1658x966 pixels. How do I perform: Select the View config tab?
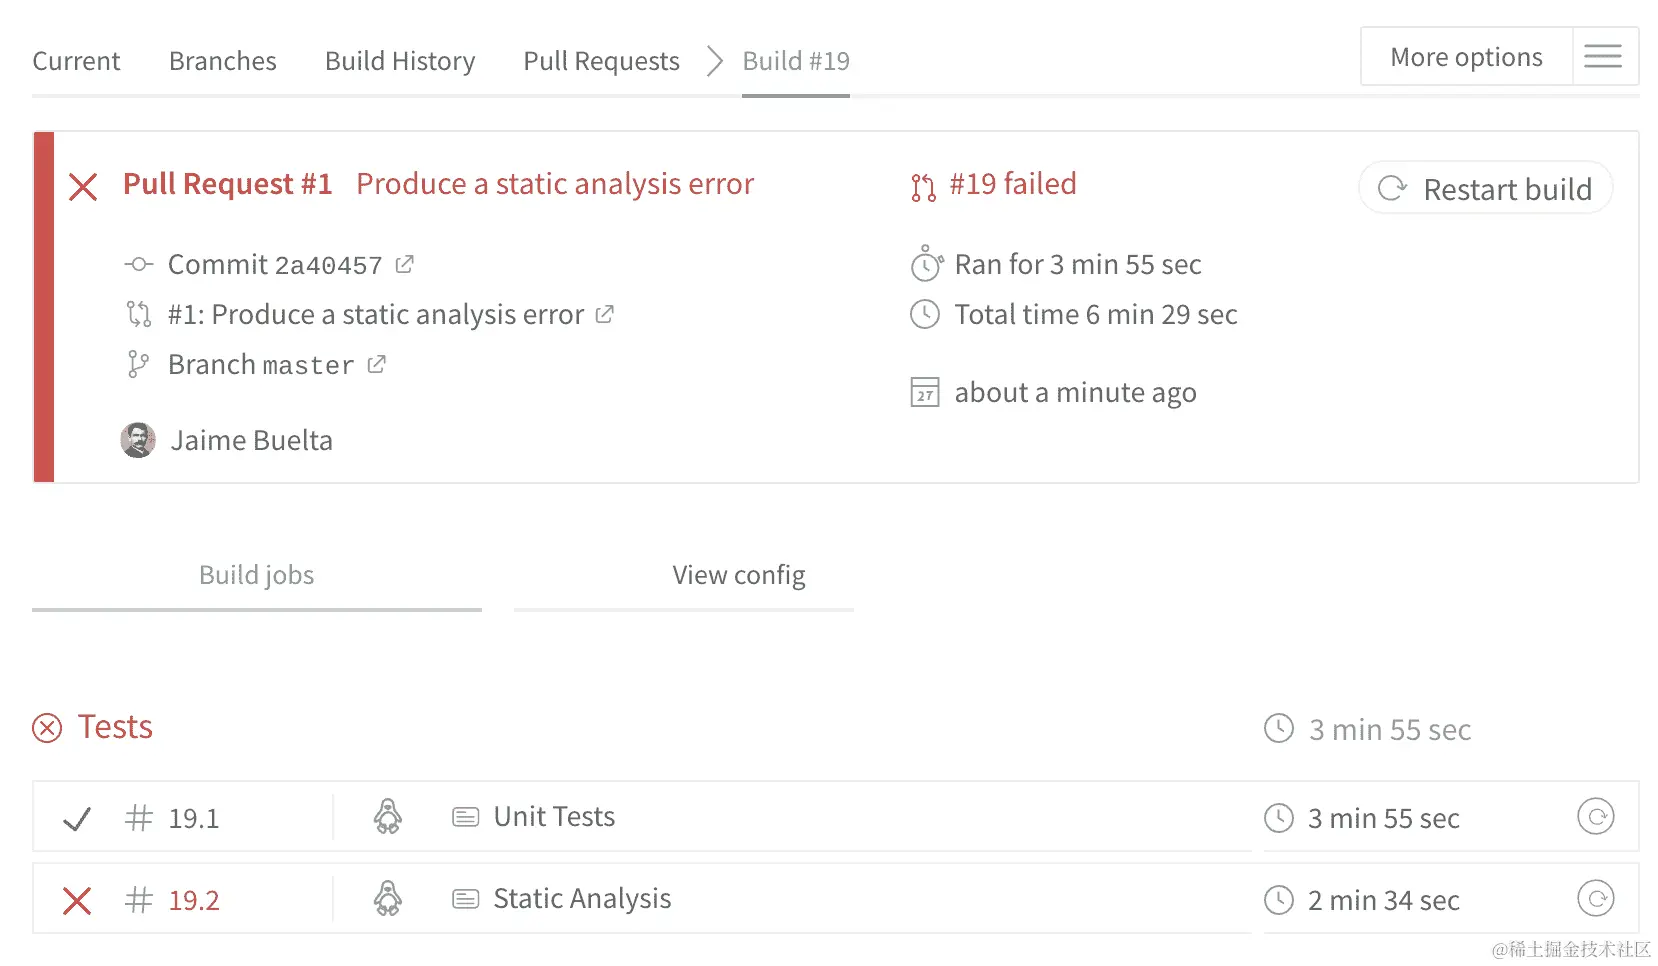[x=738, y=575]
